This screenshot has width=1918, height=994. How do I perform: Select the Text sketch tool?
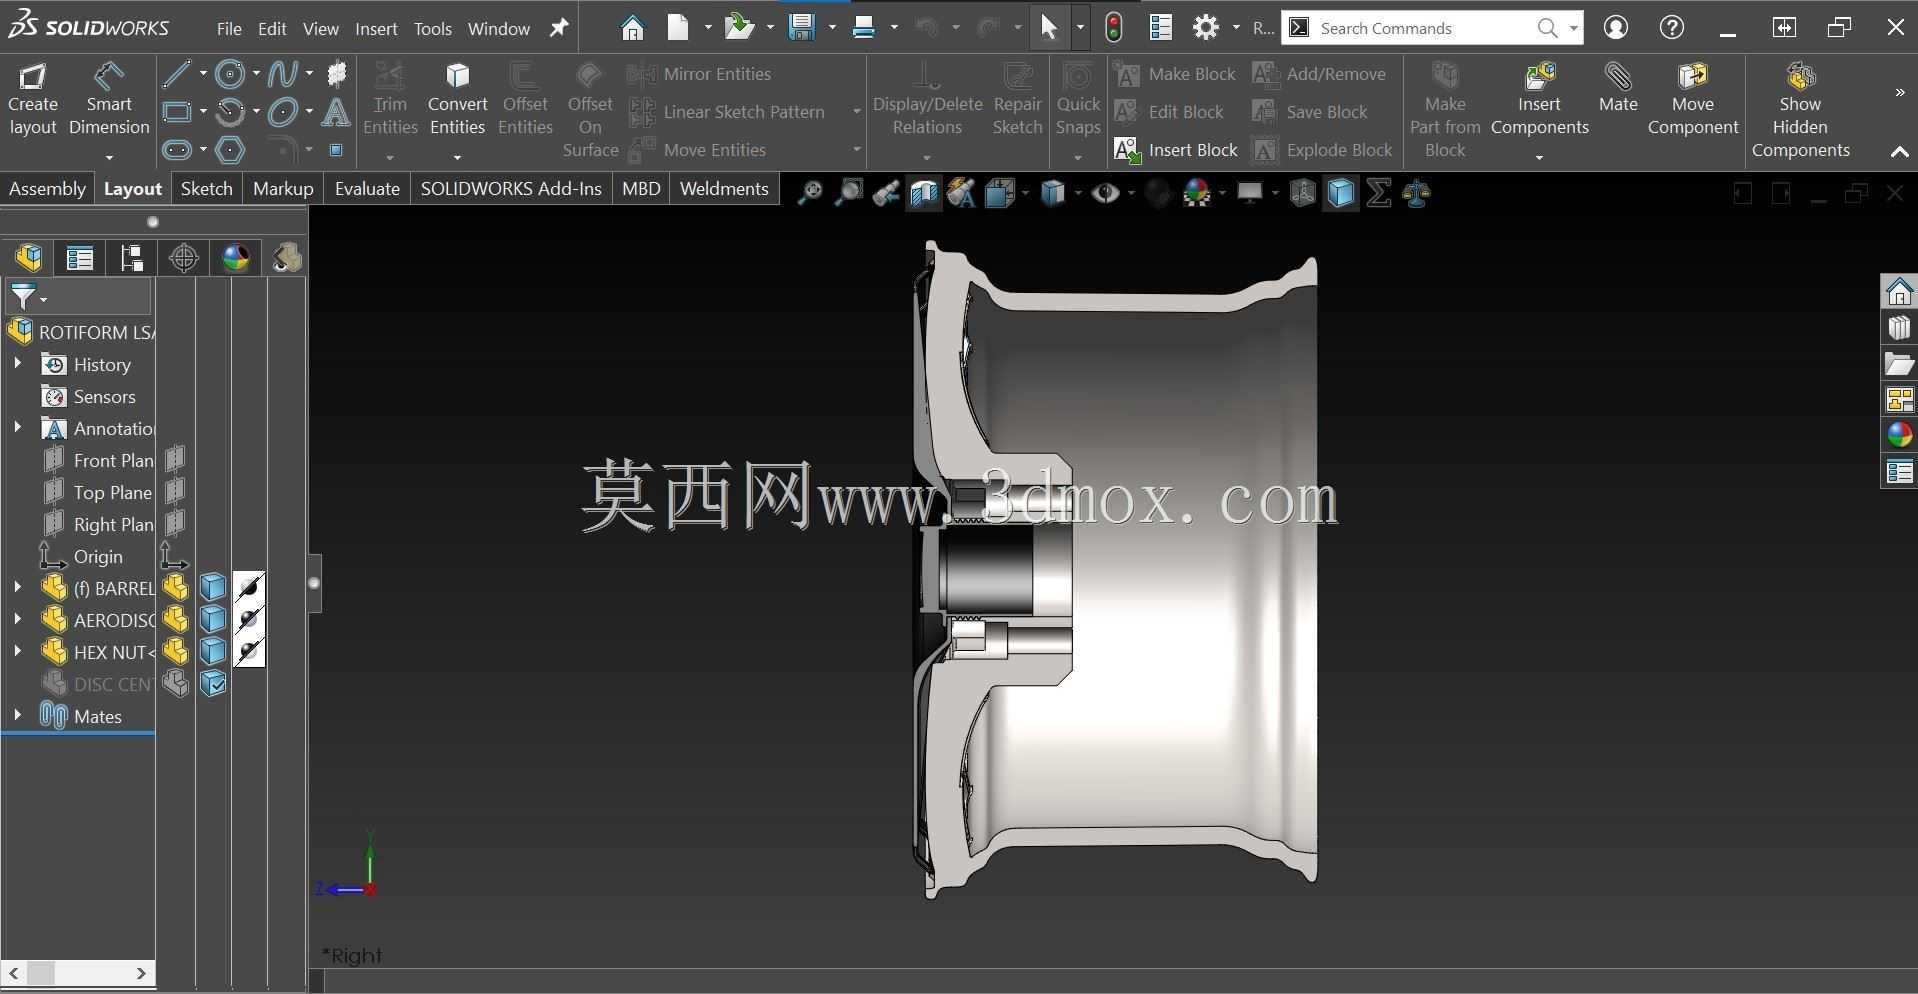[x=336, y=111]
